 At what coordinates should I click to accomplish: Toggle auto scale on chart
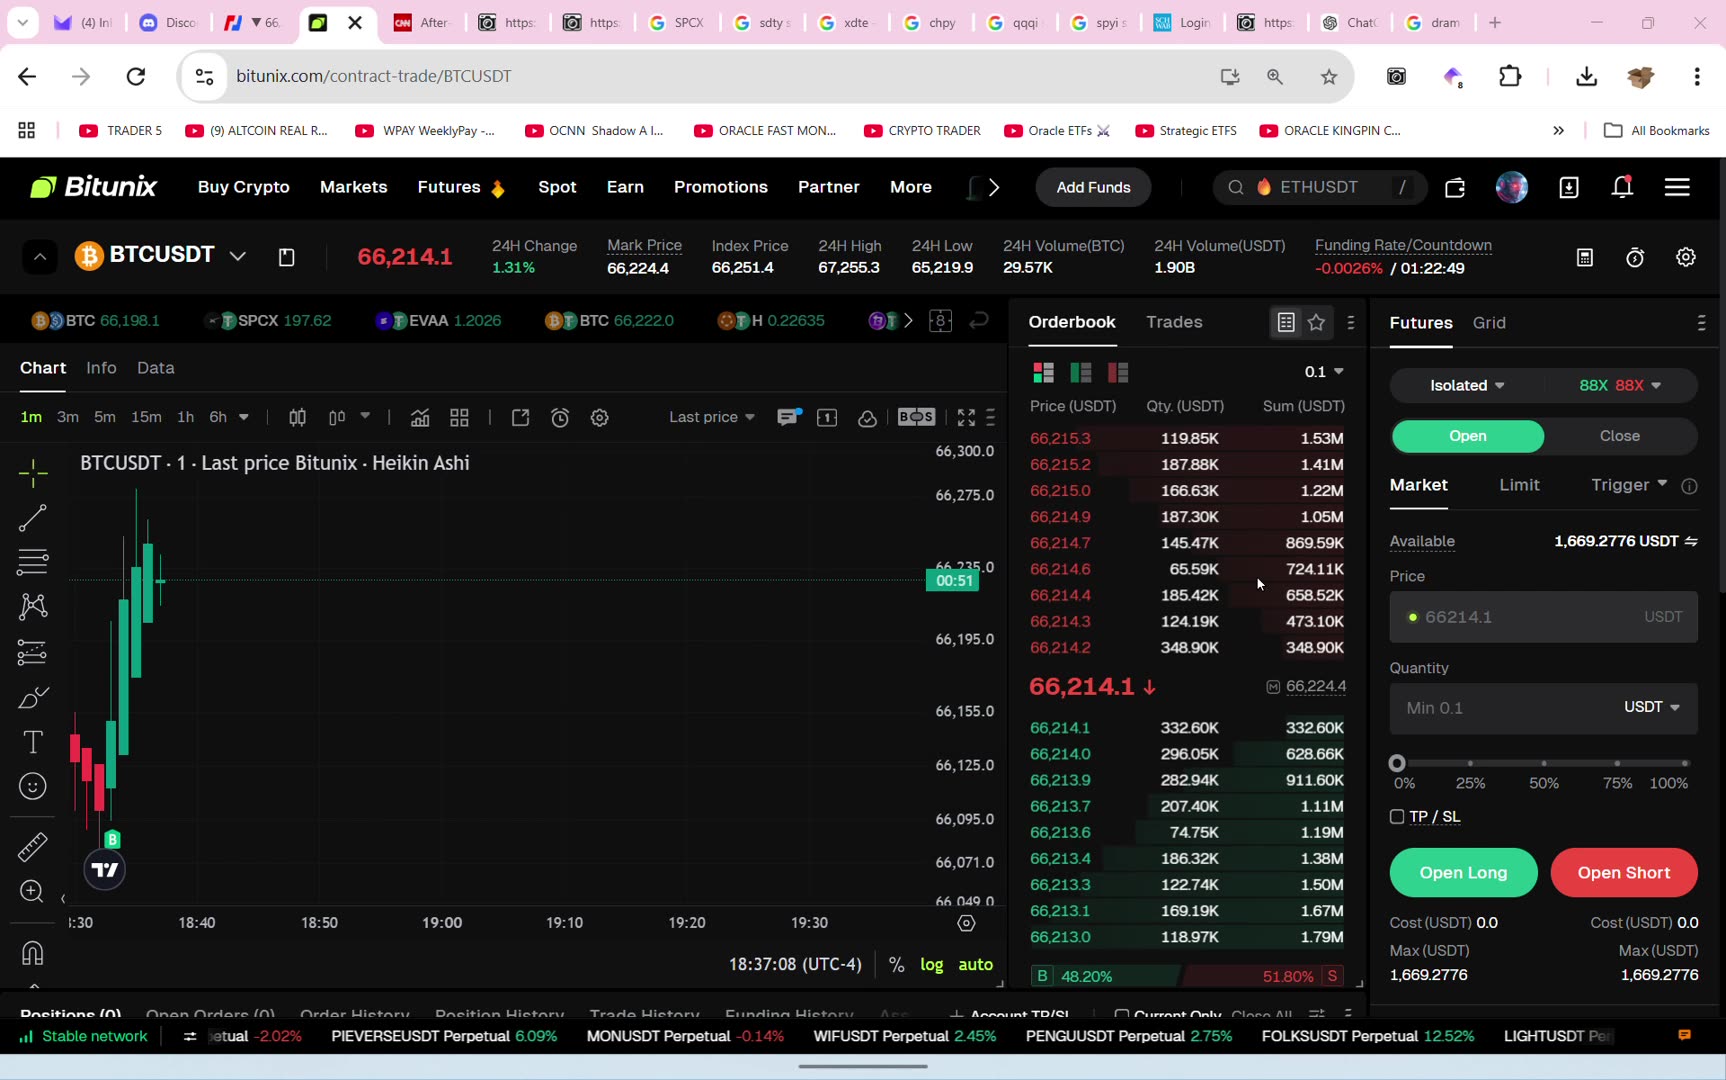point(976,965)
